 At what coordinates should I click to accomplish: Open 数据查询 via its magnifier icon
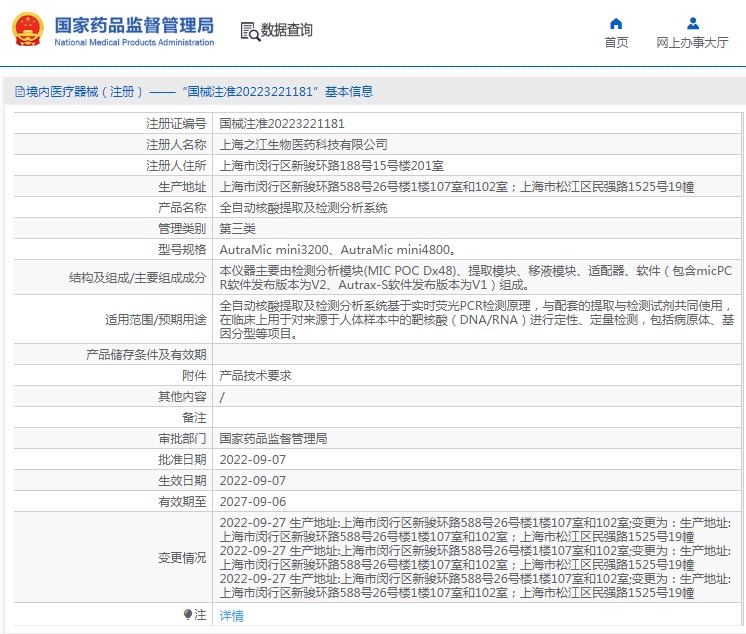[249, 31]
